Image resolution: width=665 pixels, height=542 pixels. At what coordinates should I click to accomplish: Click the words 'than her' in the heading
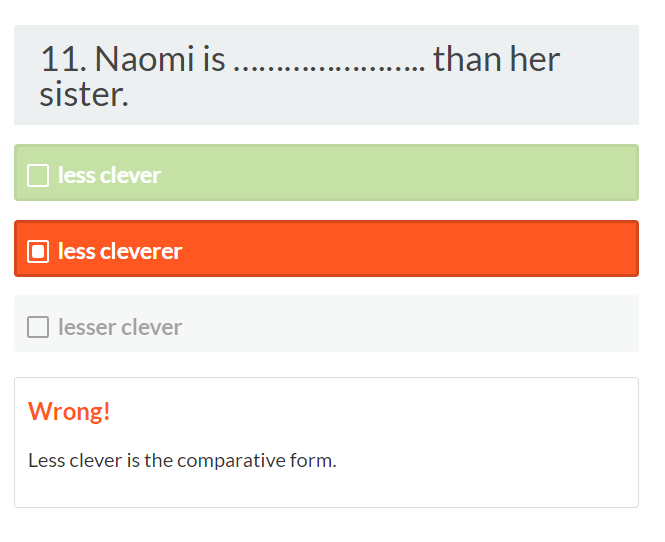pos(496,60)
